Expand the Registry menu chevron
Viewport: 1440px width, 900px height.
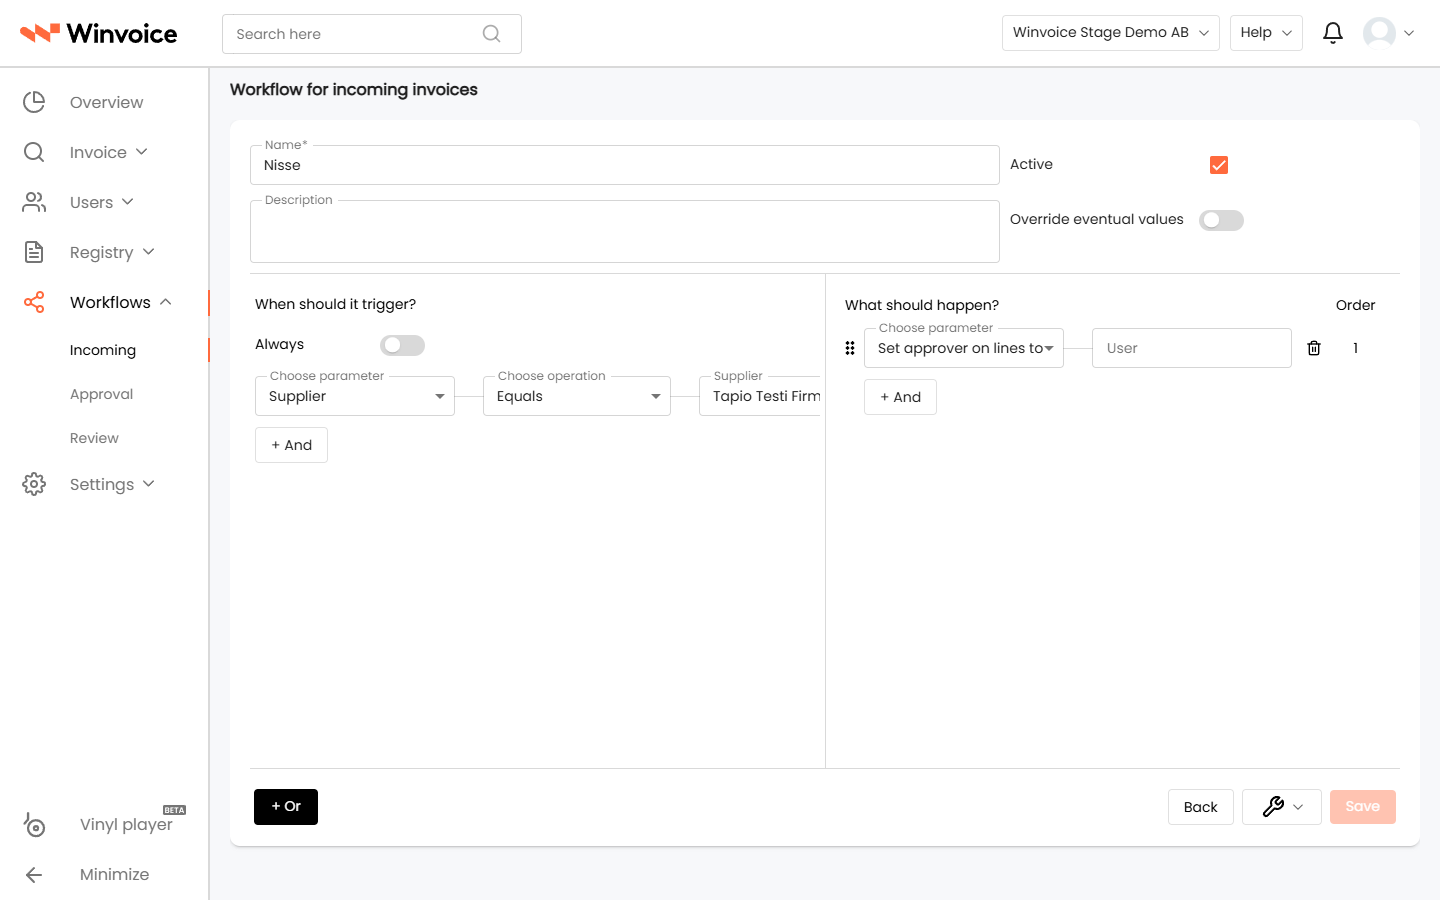[x=149, y=252]
